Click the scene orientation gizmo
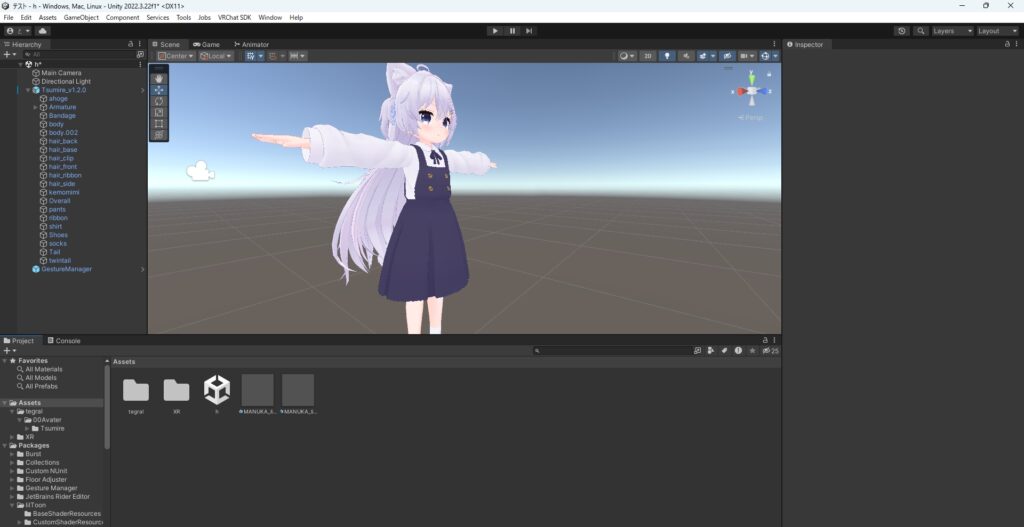1024x527 pixels. point(752,91)
